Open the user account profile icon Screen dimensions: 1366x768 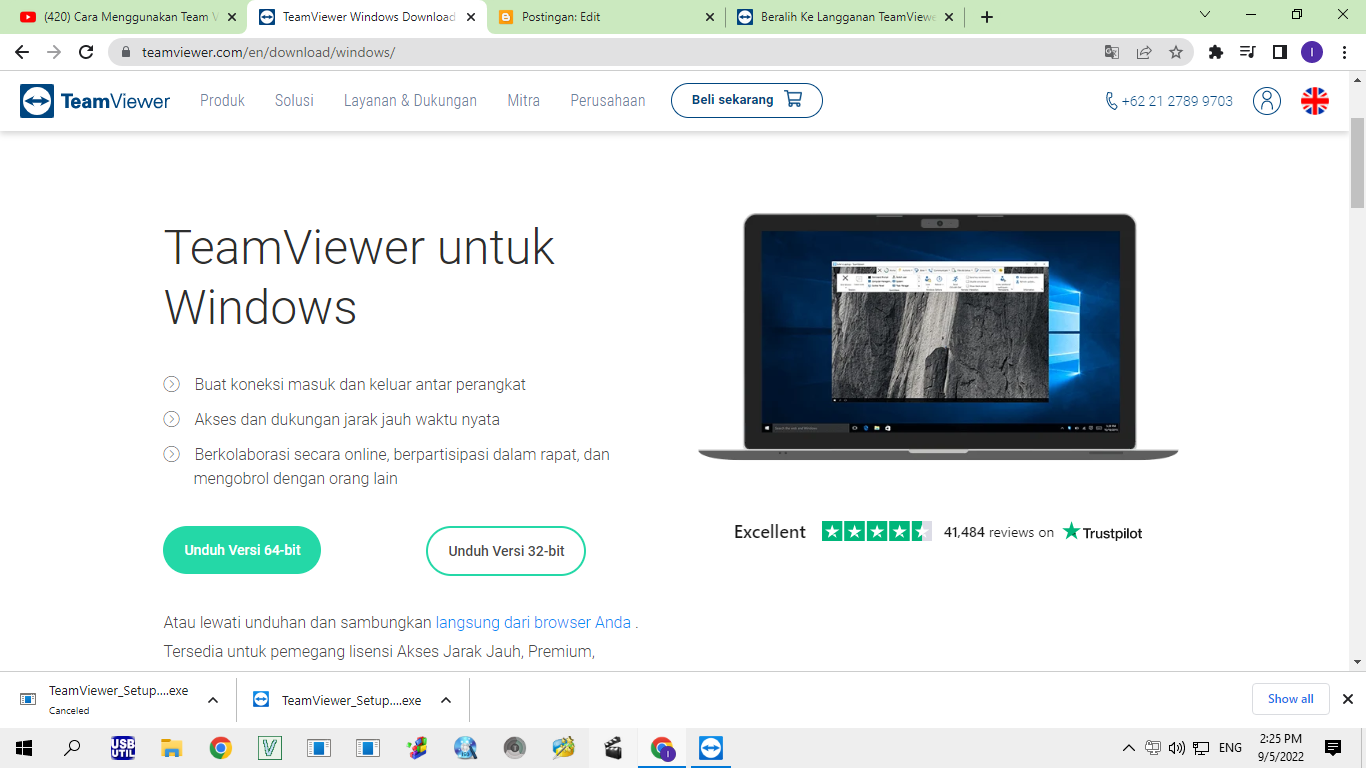[x=1267, y=101]
